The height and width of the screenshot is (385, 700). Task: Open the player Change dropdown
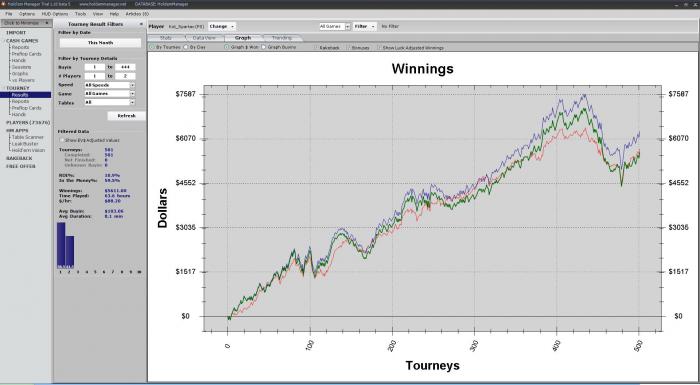click(221, 26)
